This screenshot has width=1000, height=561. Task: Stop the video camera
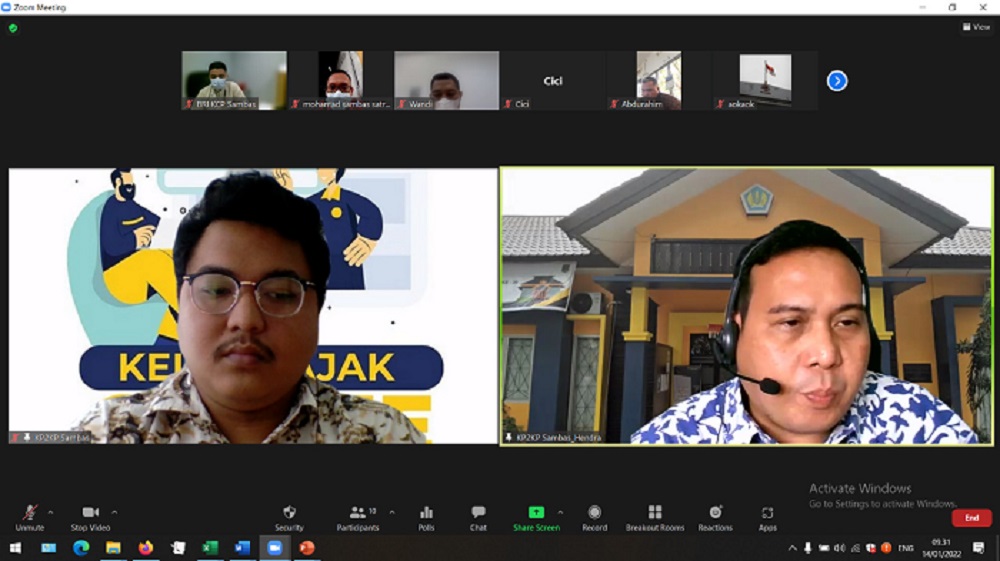tap(90, 517)
